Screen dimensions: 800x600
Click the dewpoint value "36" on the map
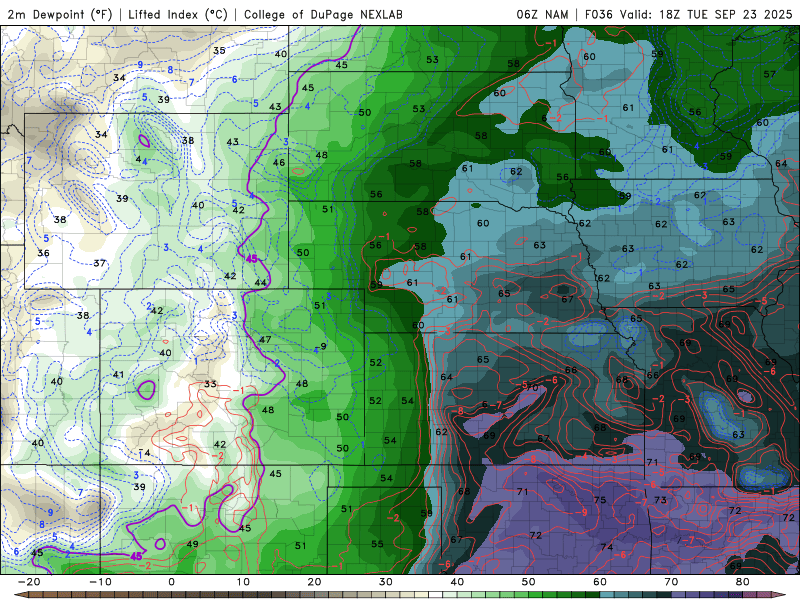[43, 253]
